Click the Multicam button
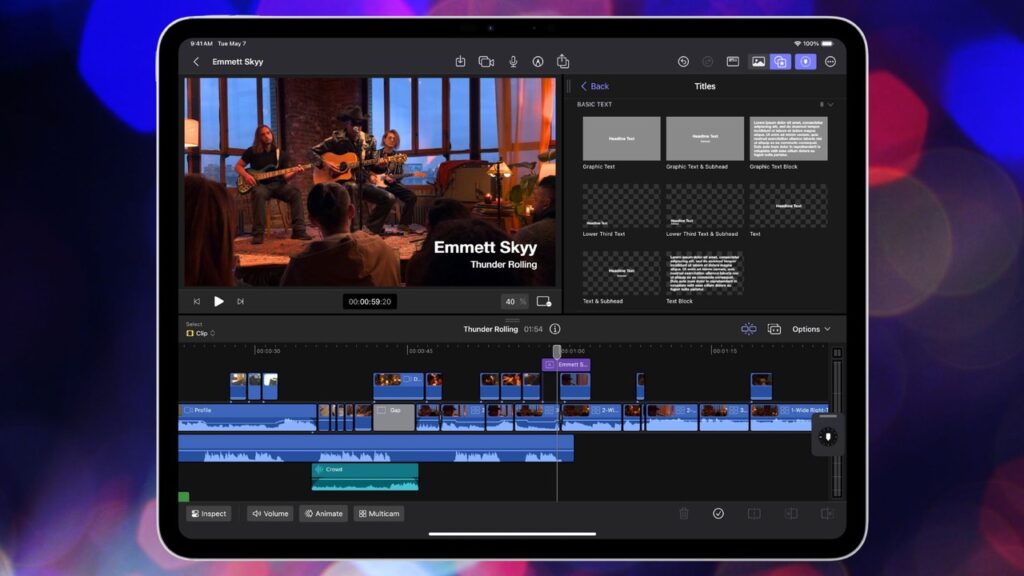1024x576 pixels. point(379,514)
